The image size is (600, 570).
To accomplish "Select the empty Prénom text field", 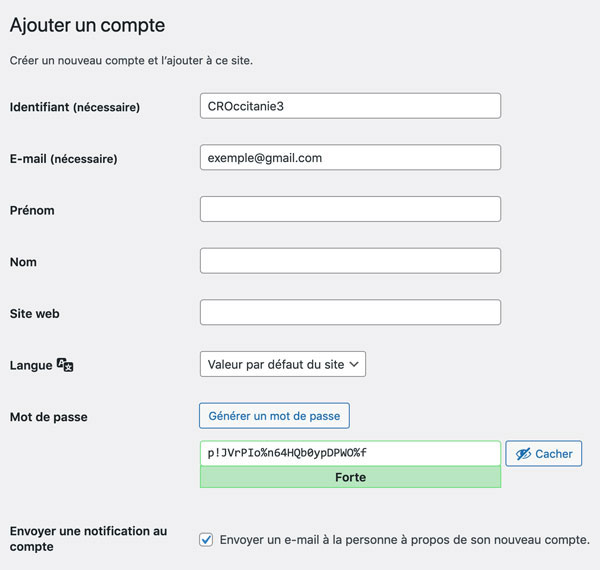I will point(350,209).
